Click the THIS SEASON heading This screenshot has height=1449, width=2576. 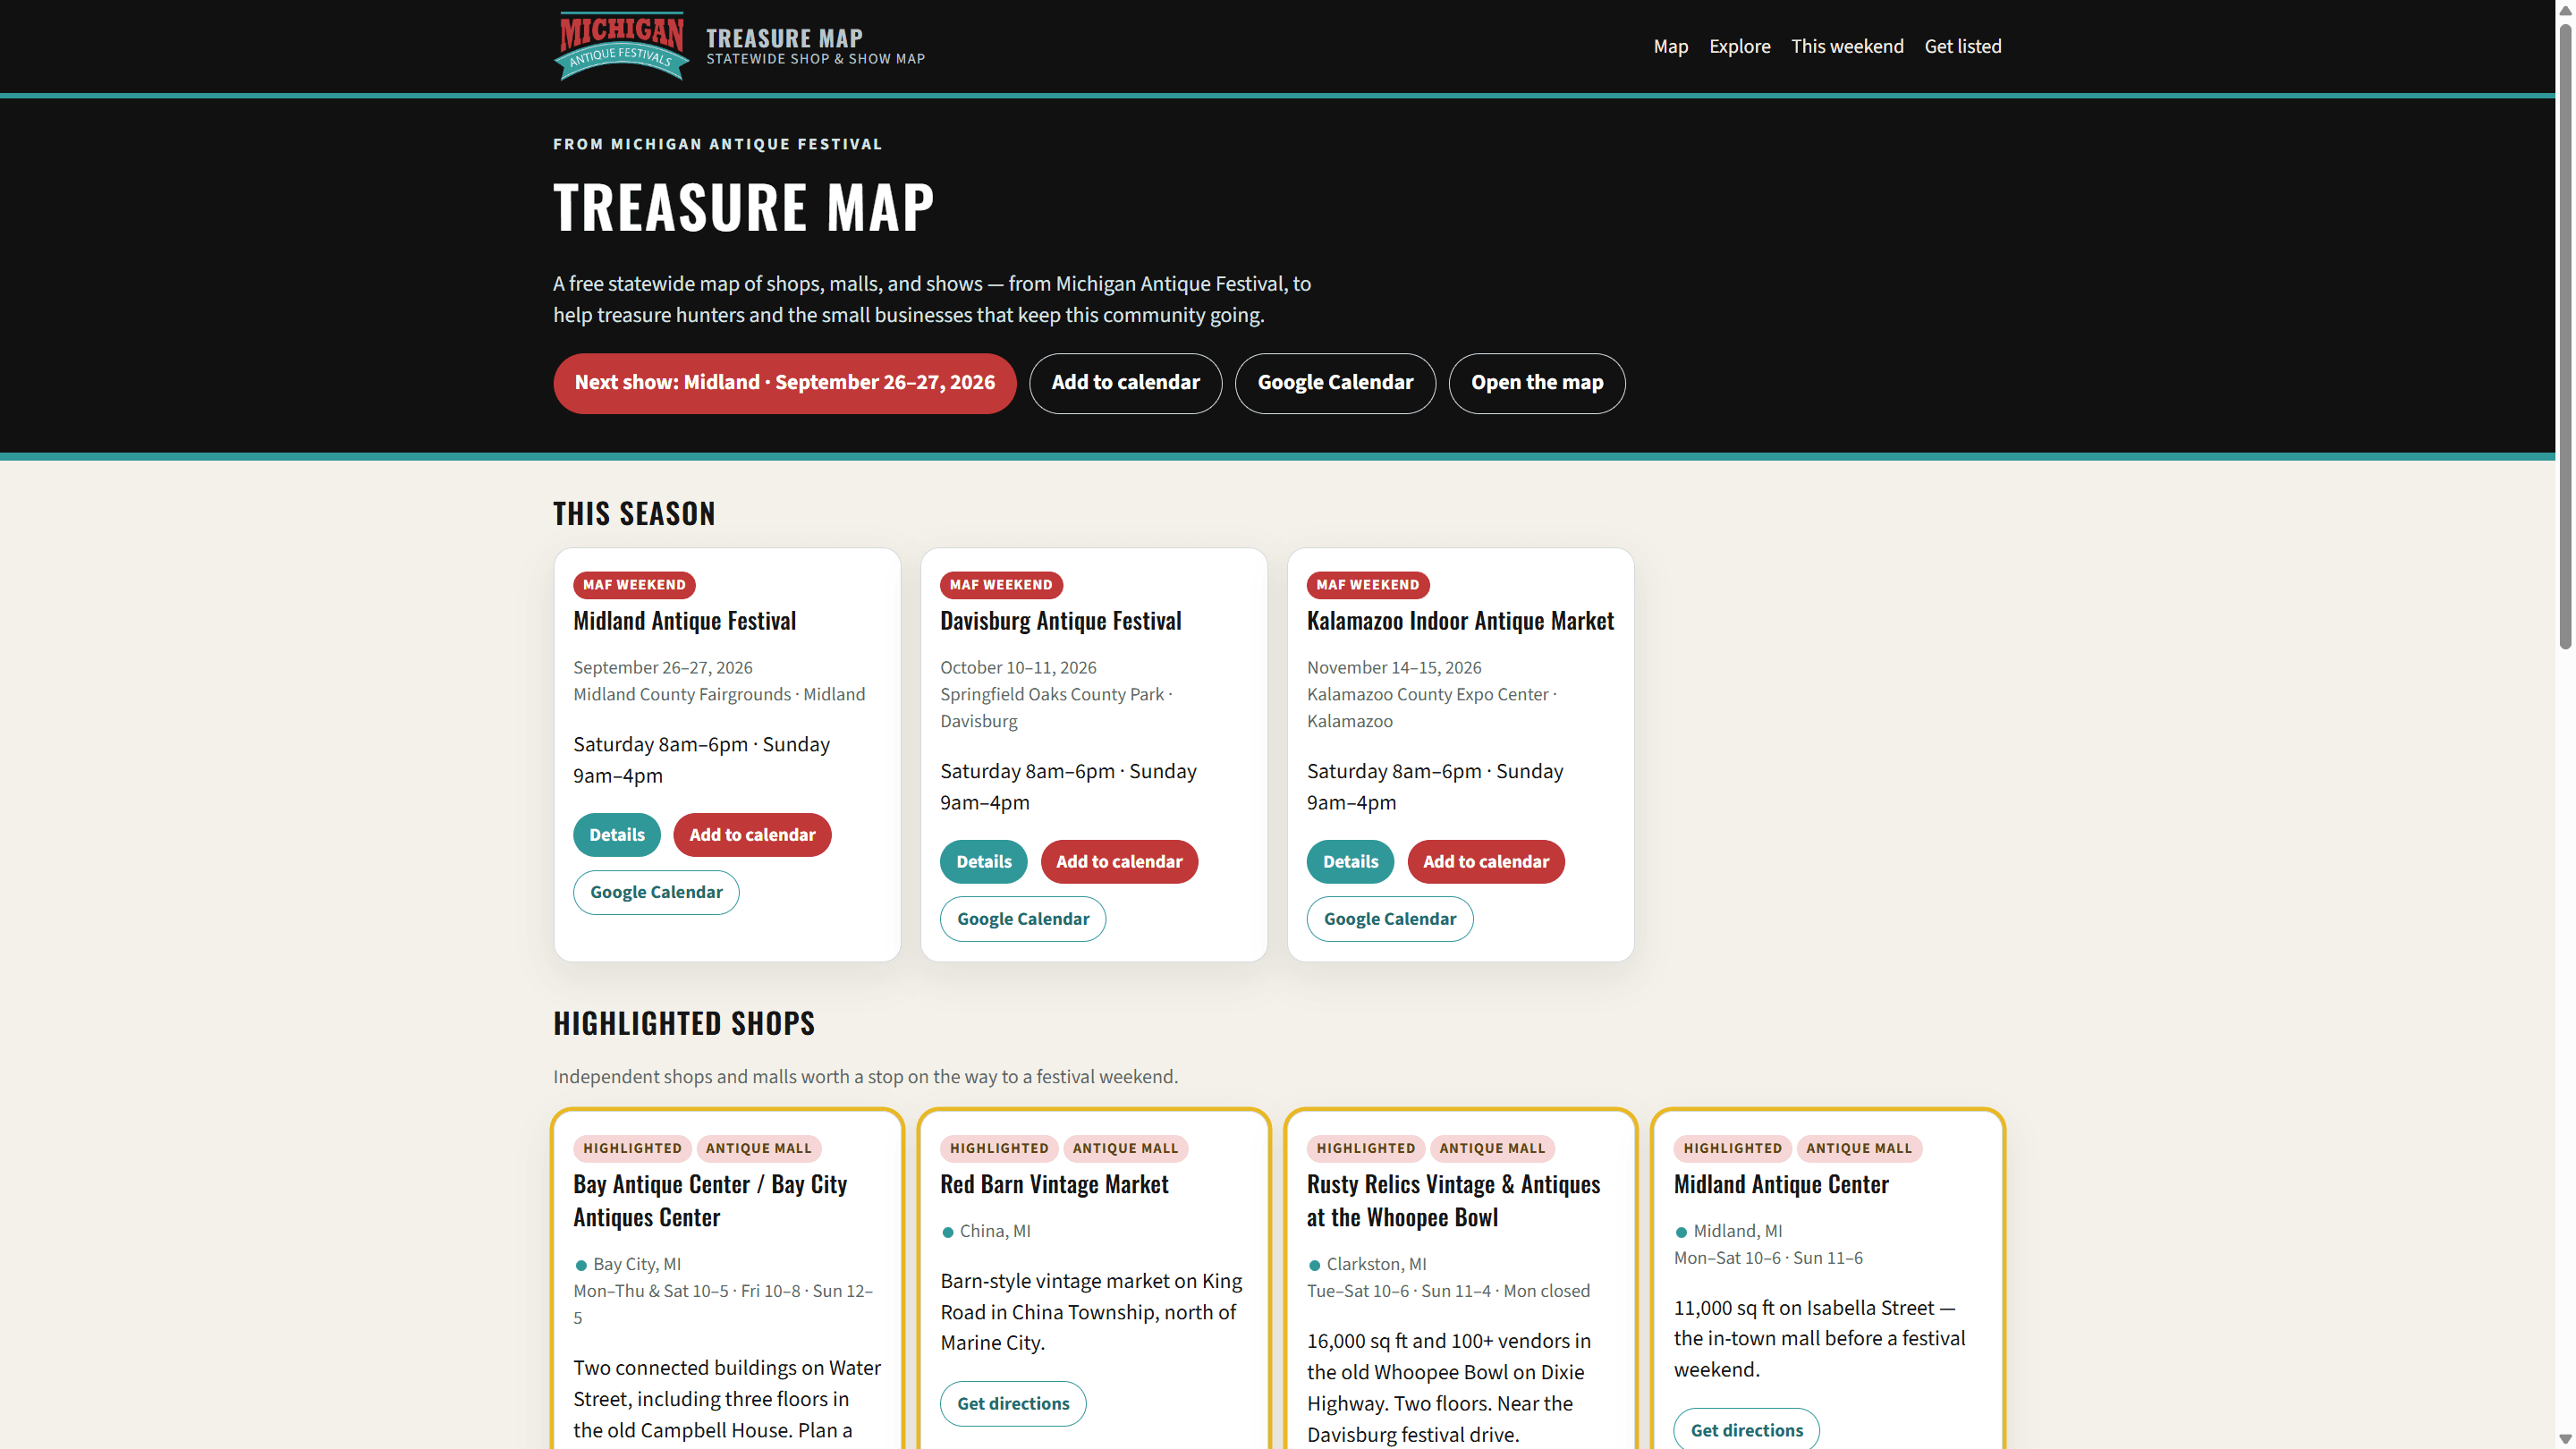[x=634, y=514]
